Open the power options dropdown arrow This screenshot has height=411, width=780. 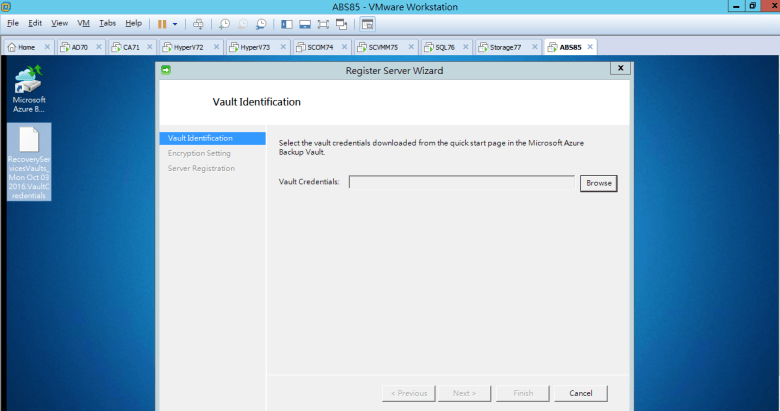(175, 22)
